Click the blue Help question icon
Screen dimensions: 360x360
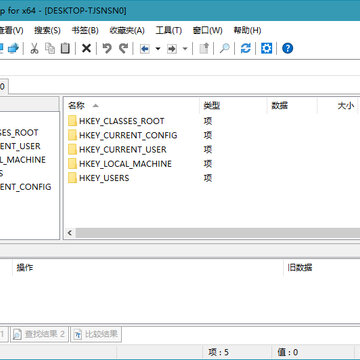pos(287,49)
